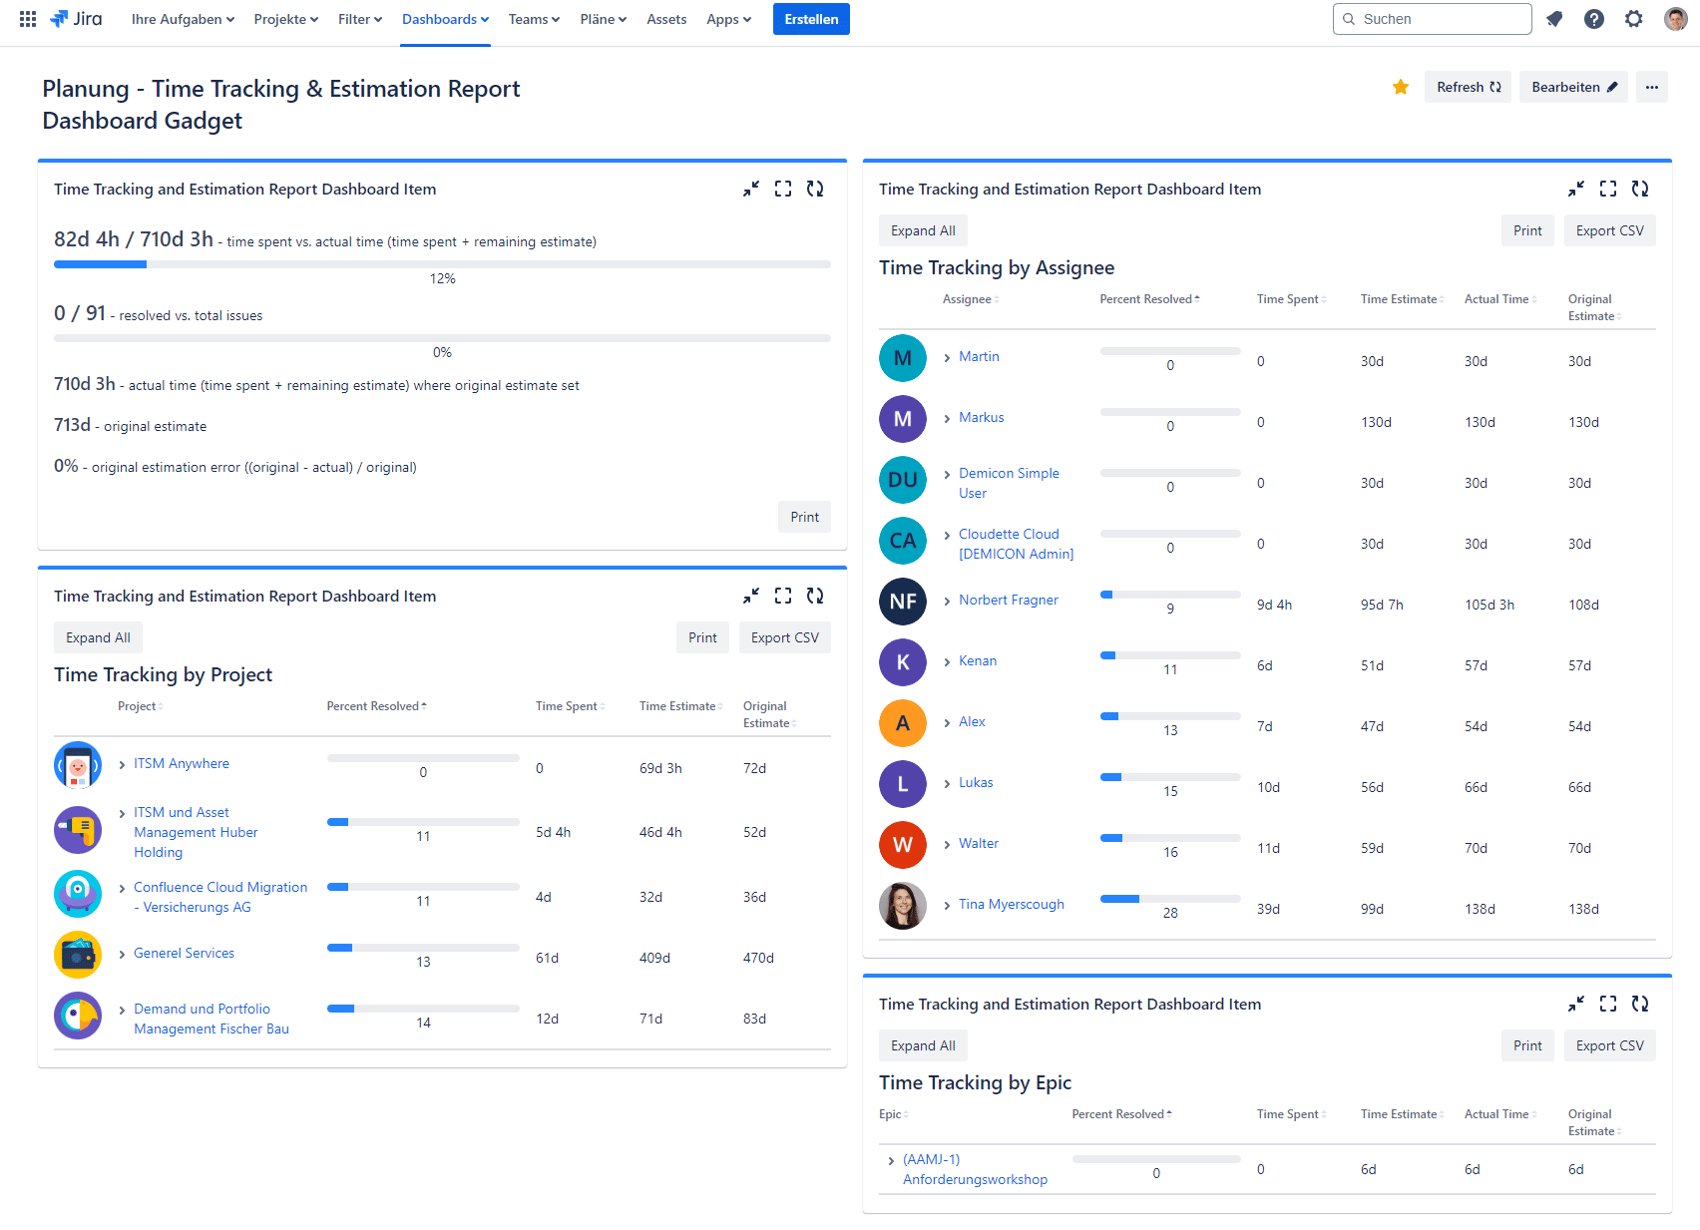The height and width of the screenshot is (1230, 1700).
Task: Toggle the dashboard star favorite
Action: [1400, 87]
